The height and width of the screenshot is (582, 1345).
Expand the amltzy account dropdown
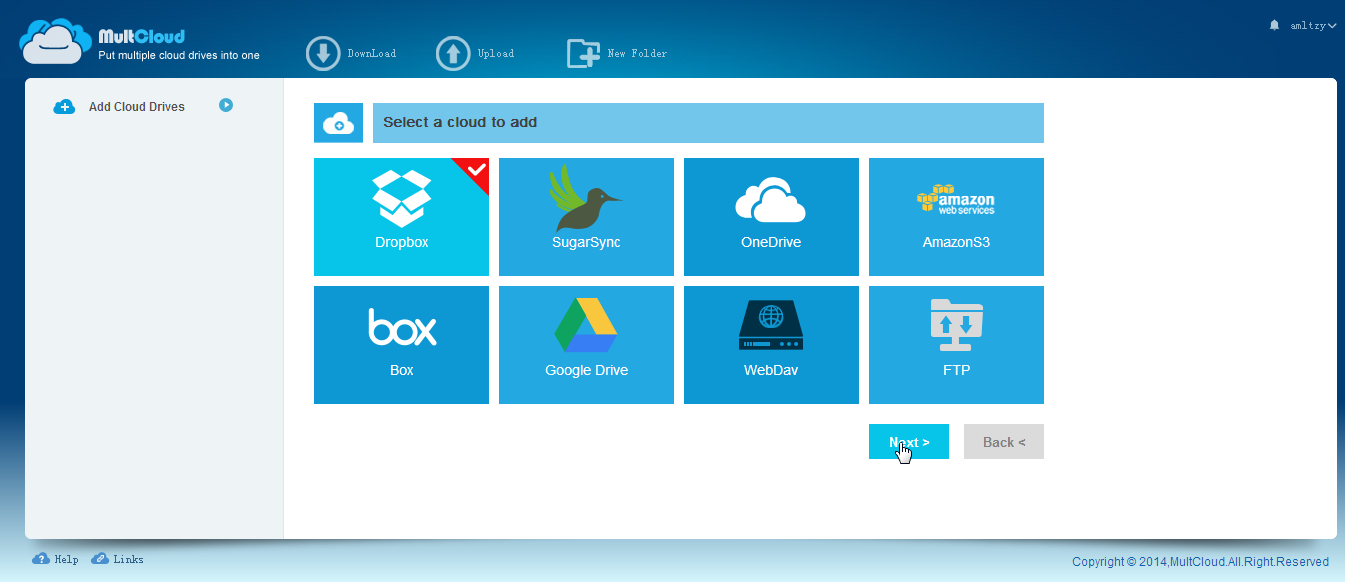point(1311,25)
